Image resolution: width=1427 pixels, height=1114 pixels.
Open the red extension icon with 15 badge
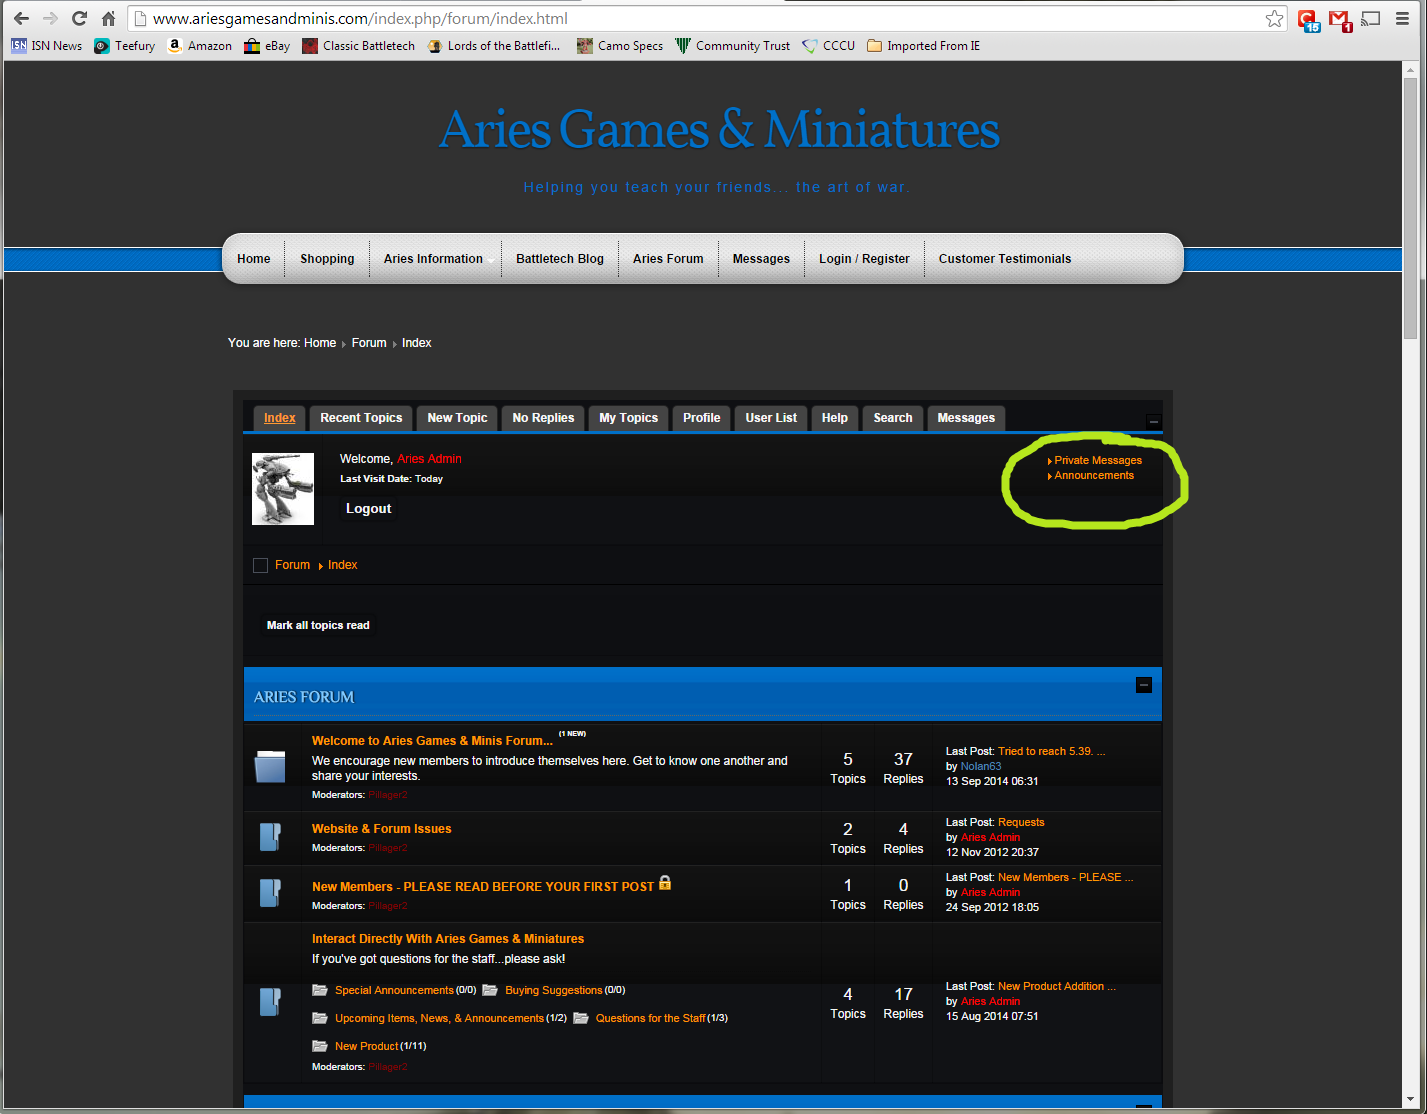pyautogui.click(x=1308, y=19)
